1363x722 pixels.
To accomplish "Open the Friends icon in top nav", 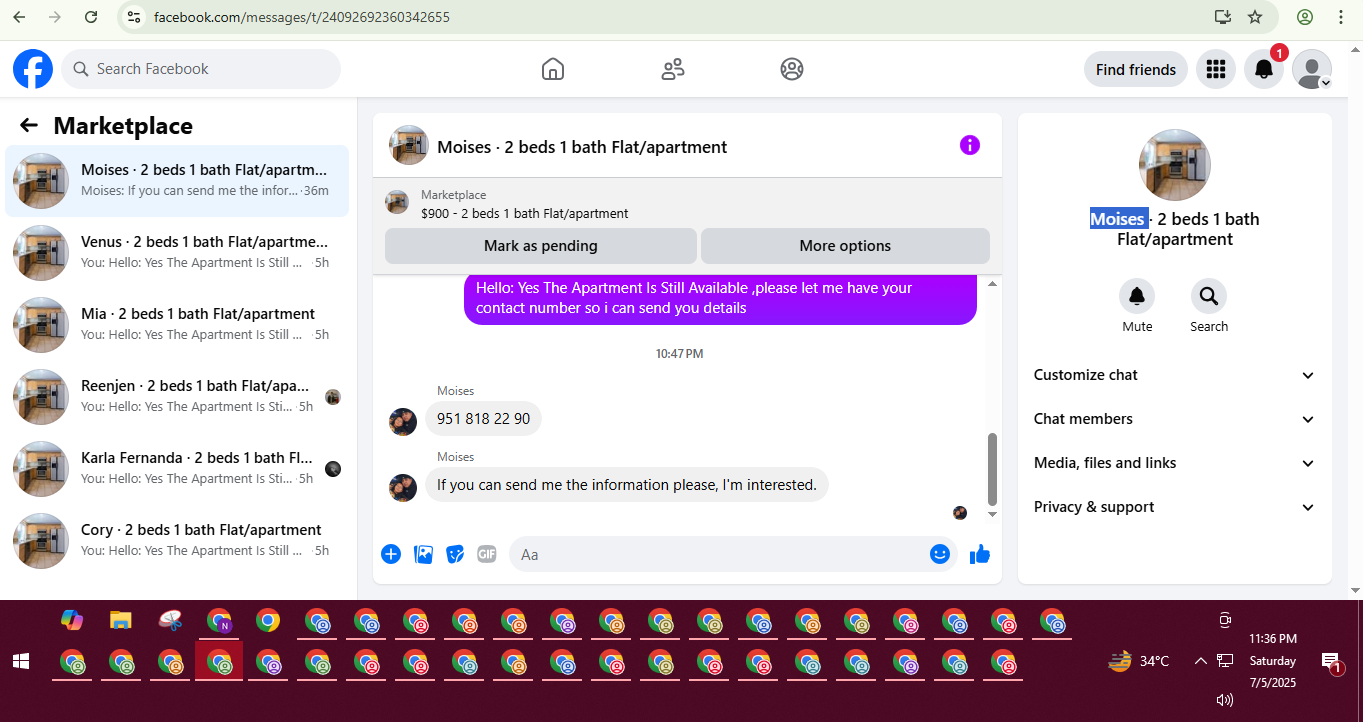I will pyautogui.click(x=673, y=69).
